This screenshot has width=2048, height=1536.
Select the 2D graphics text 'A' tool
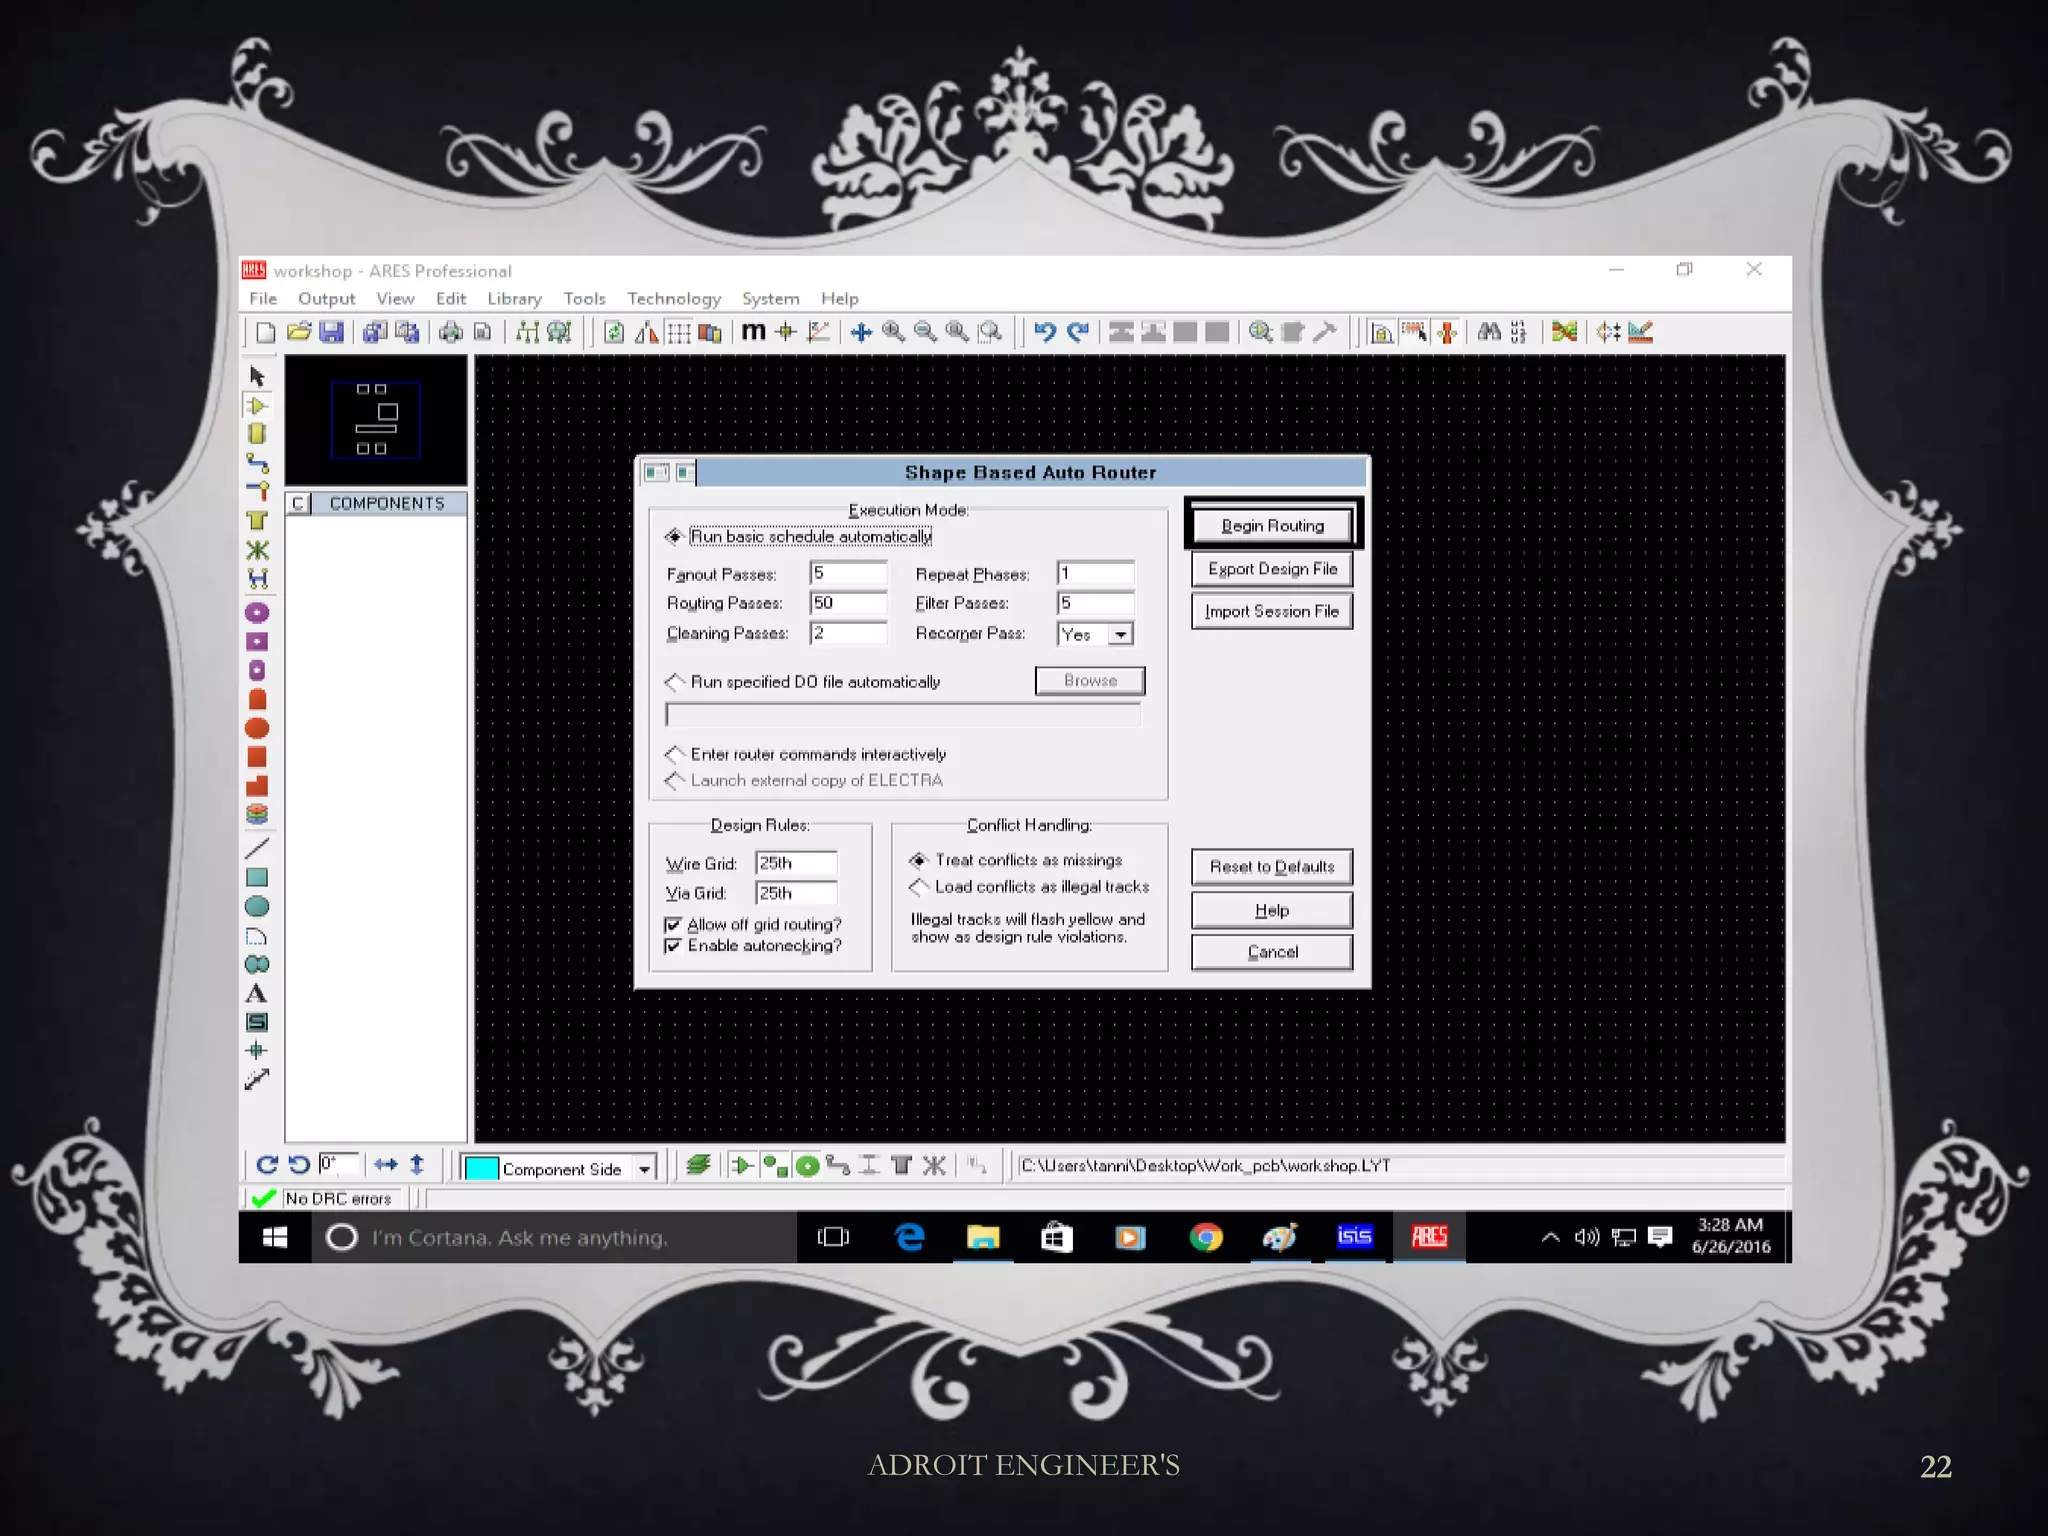256,994
